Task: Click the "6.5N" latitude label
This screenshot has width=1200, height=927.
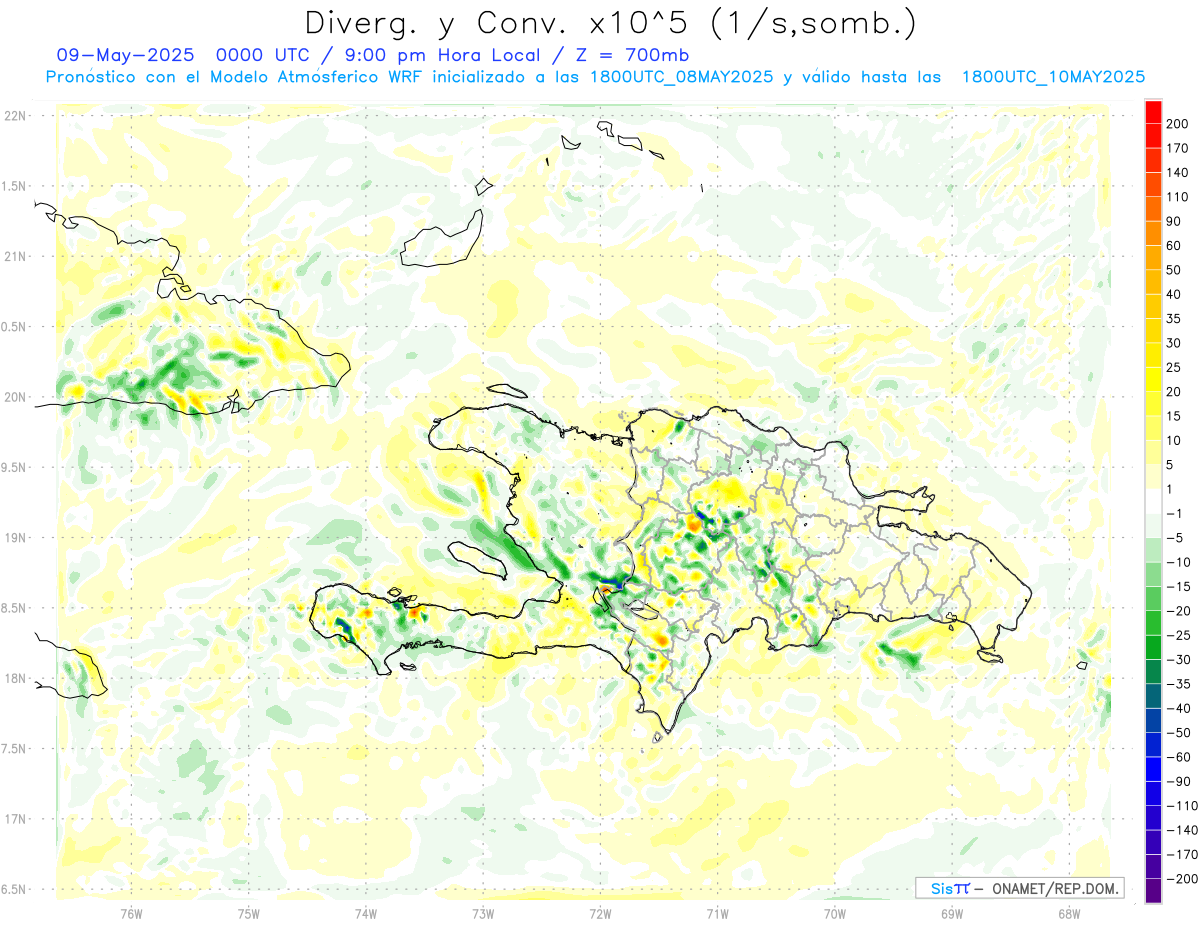Action: click(x=14, y=889)
